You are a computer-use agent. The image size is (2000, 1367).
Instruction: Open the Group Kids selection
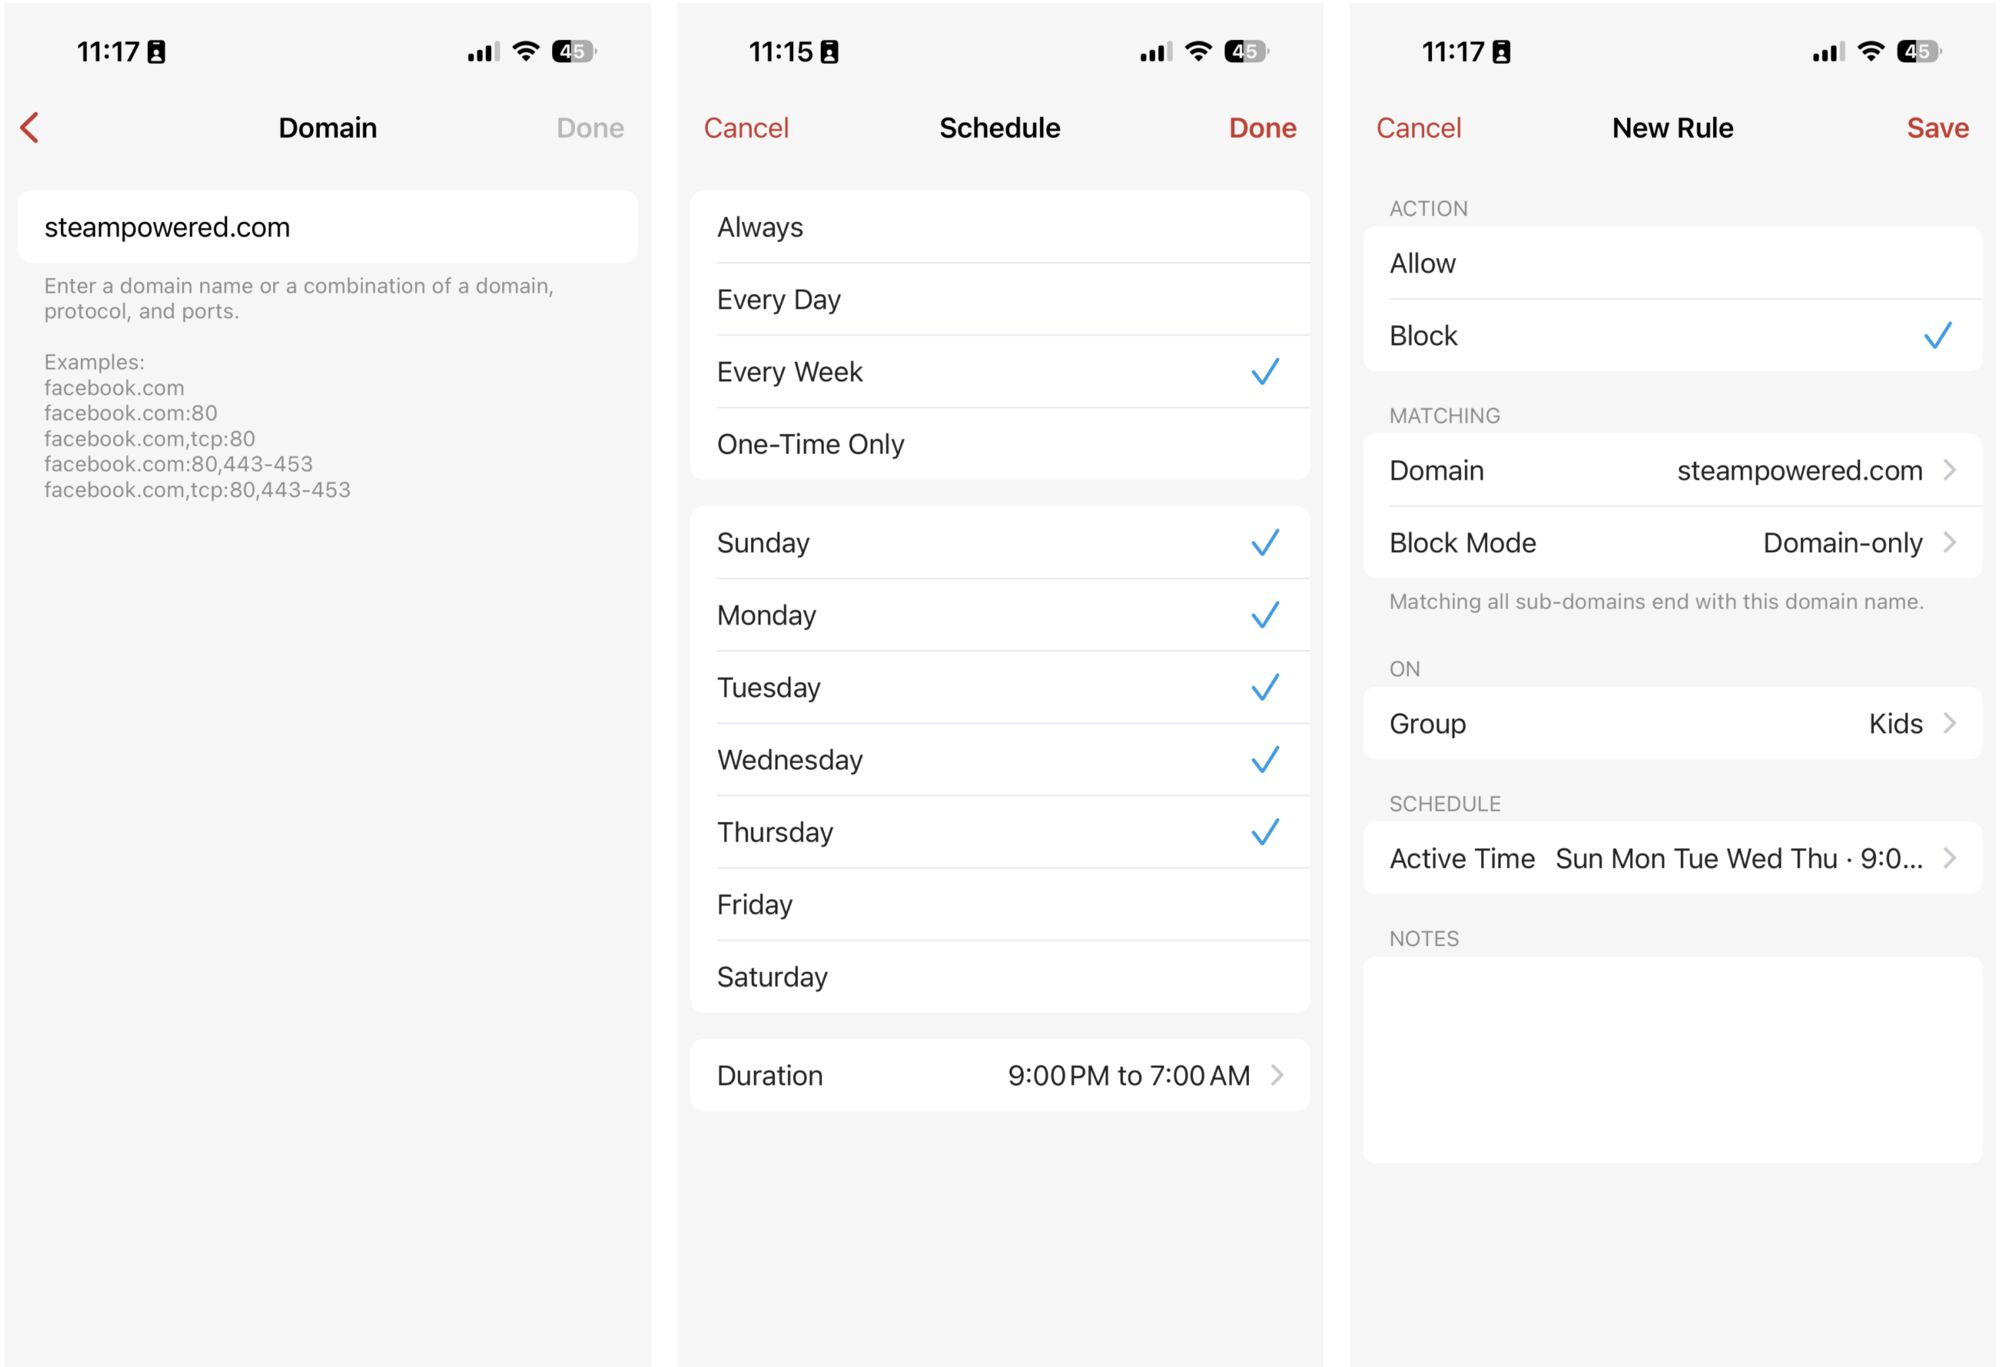pos(1672,724)
